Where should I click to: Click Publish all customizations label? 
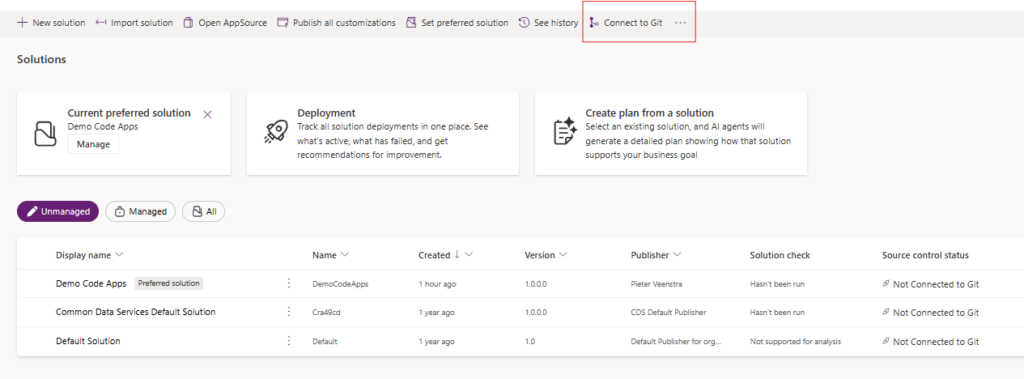(344, 23)
